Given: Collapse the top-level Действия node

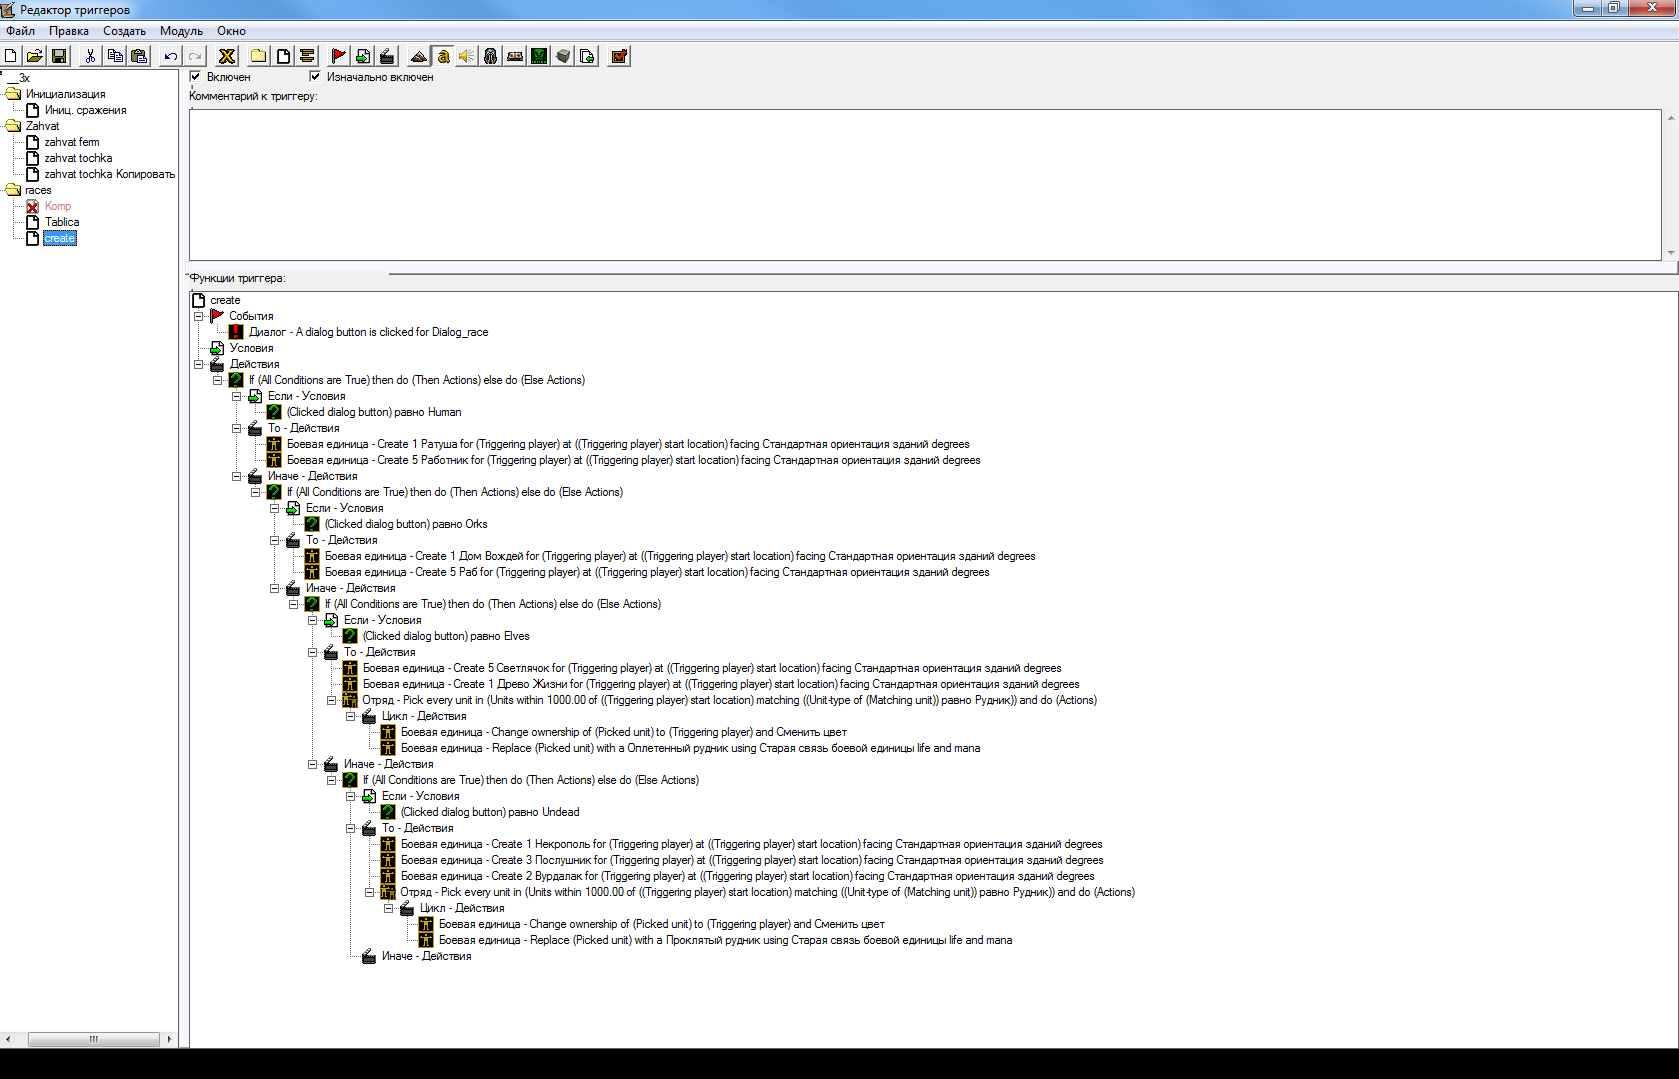Looking at the screenshot, I should (199, 364).
